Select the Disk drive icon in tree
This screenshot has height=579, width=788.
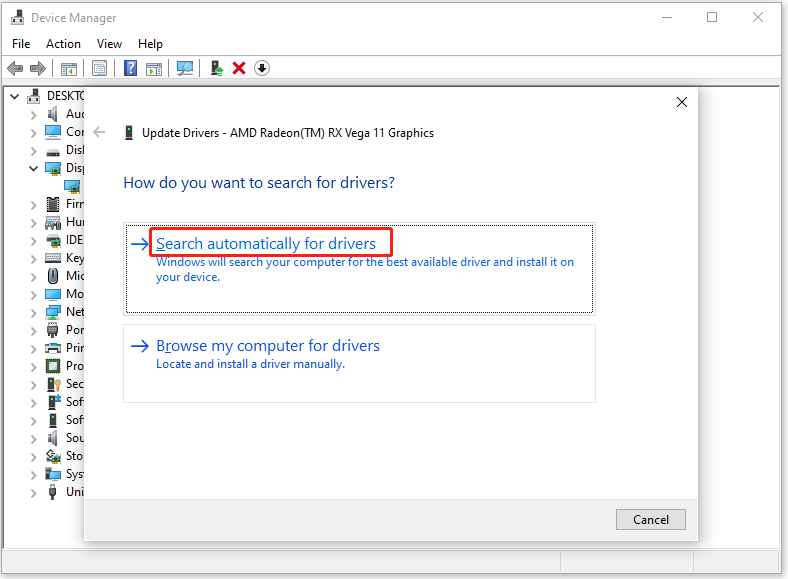click(x=53, y=152)
